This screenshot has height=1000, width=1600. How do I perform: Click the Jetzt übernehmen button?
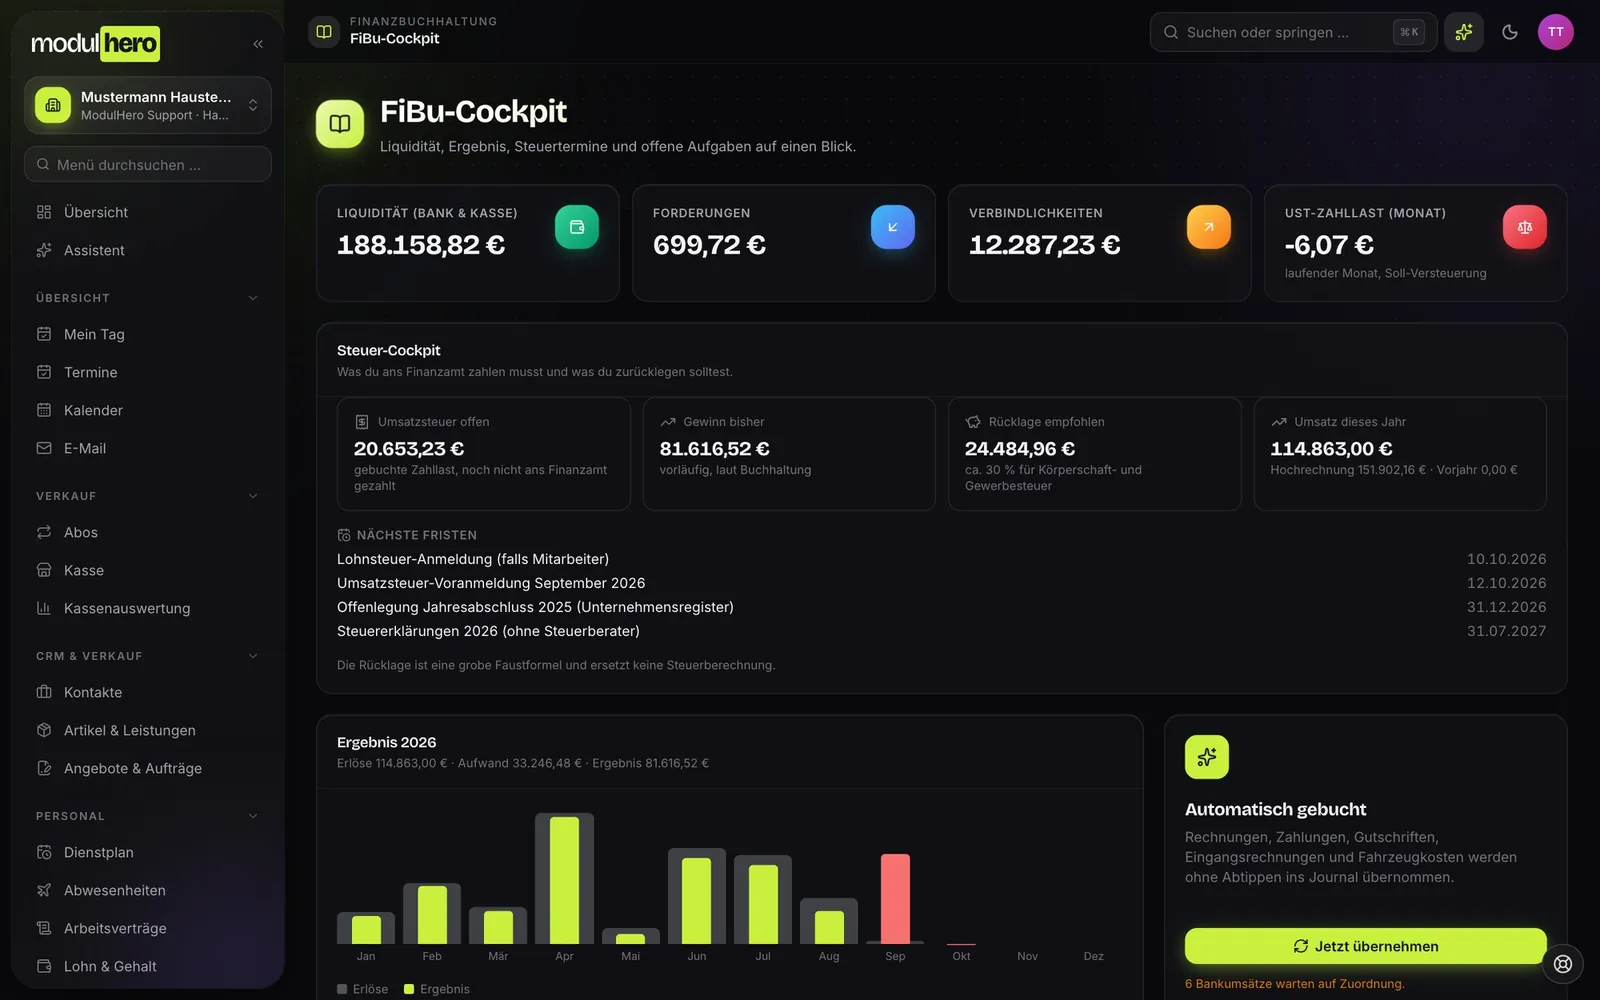pyautogui.click(x=1365, y=946)
